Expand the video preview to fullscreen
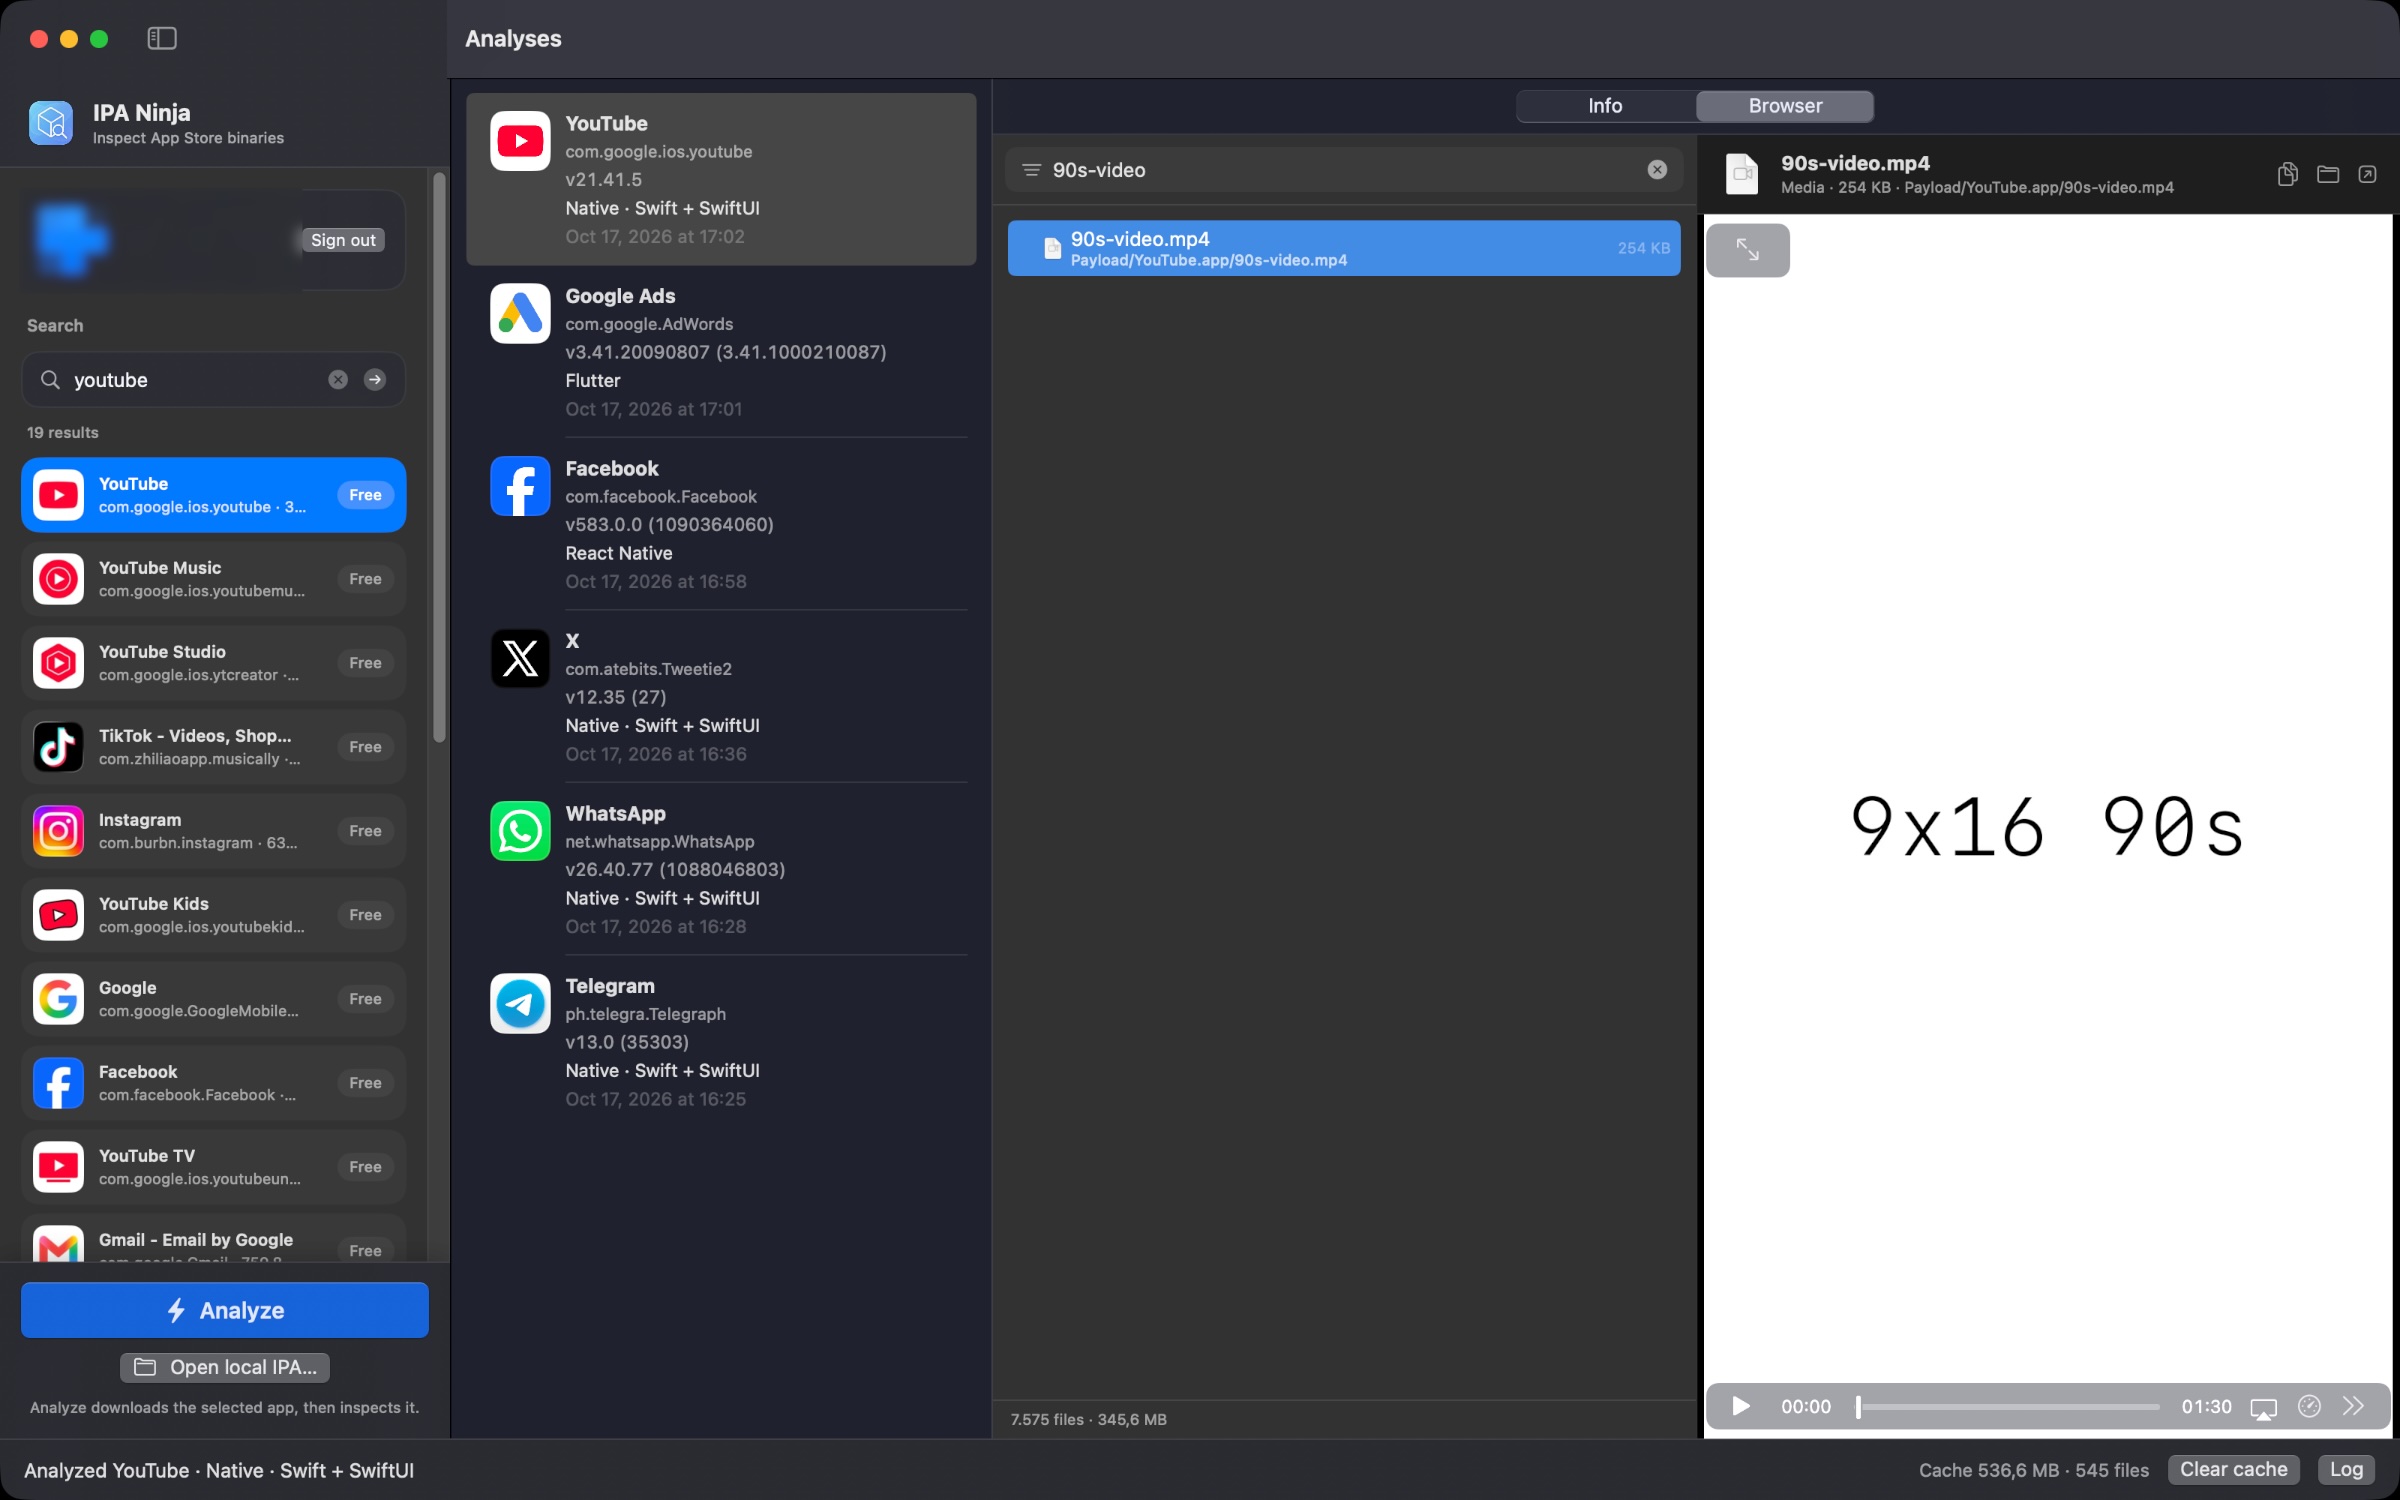This screenshot has width=2400, height=1500. point(1747,250)
